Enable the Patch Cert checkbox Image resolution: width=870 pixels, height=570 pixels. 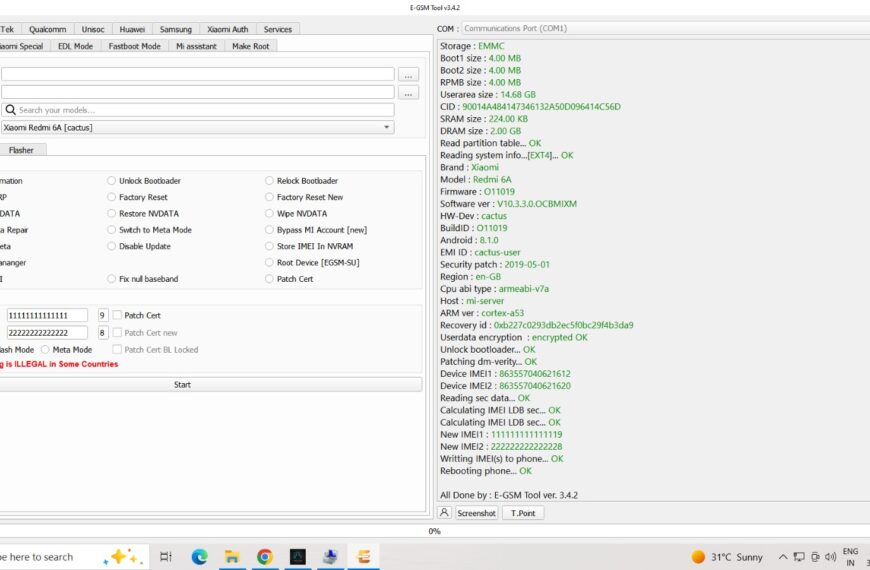(x=117, y=315)
